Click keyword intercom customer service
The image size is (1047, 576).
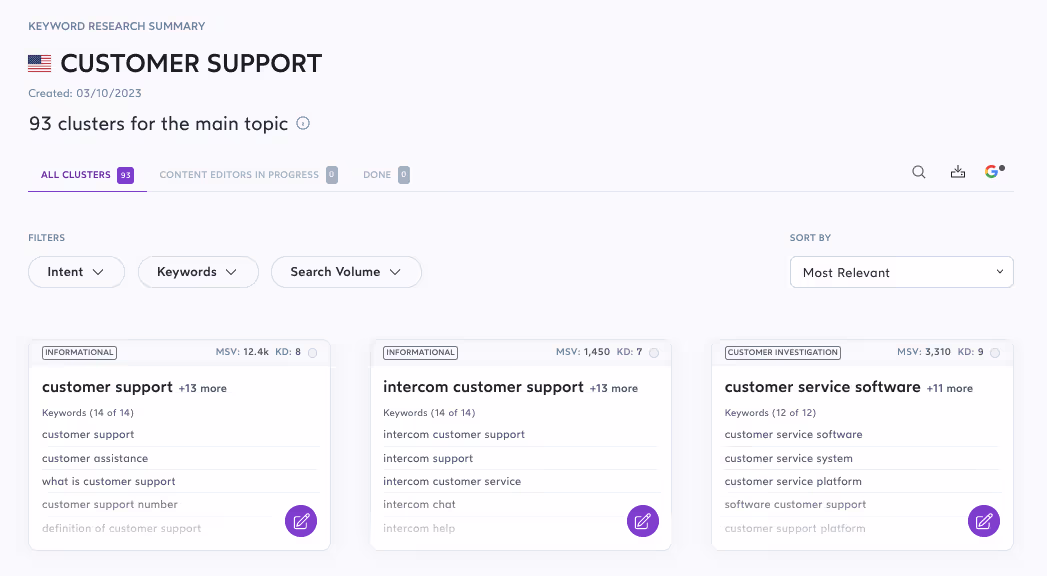pyautogui.click(x=452, y=481)
